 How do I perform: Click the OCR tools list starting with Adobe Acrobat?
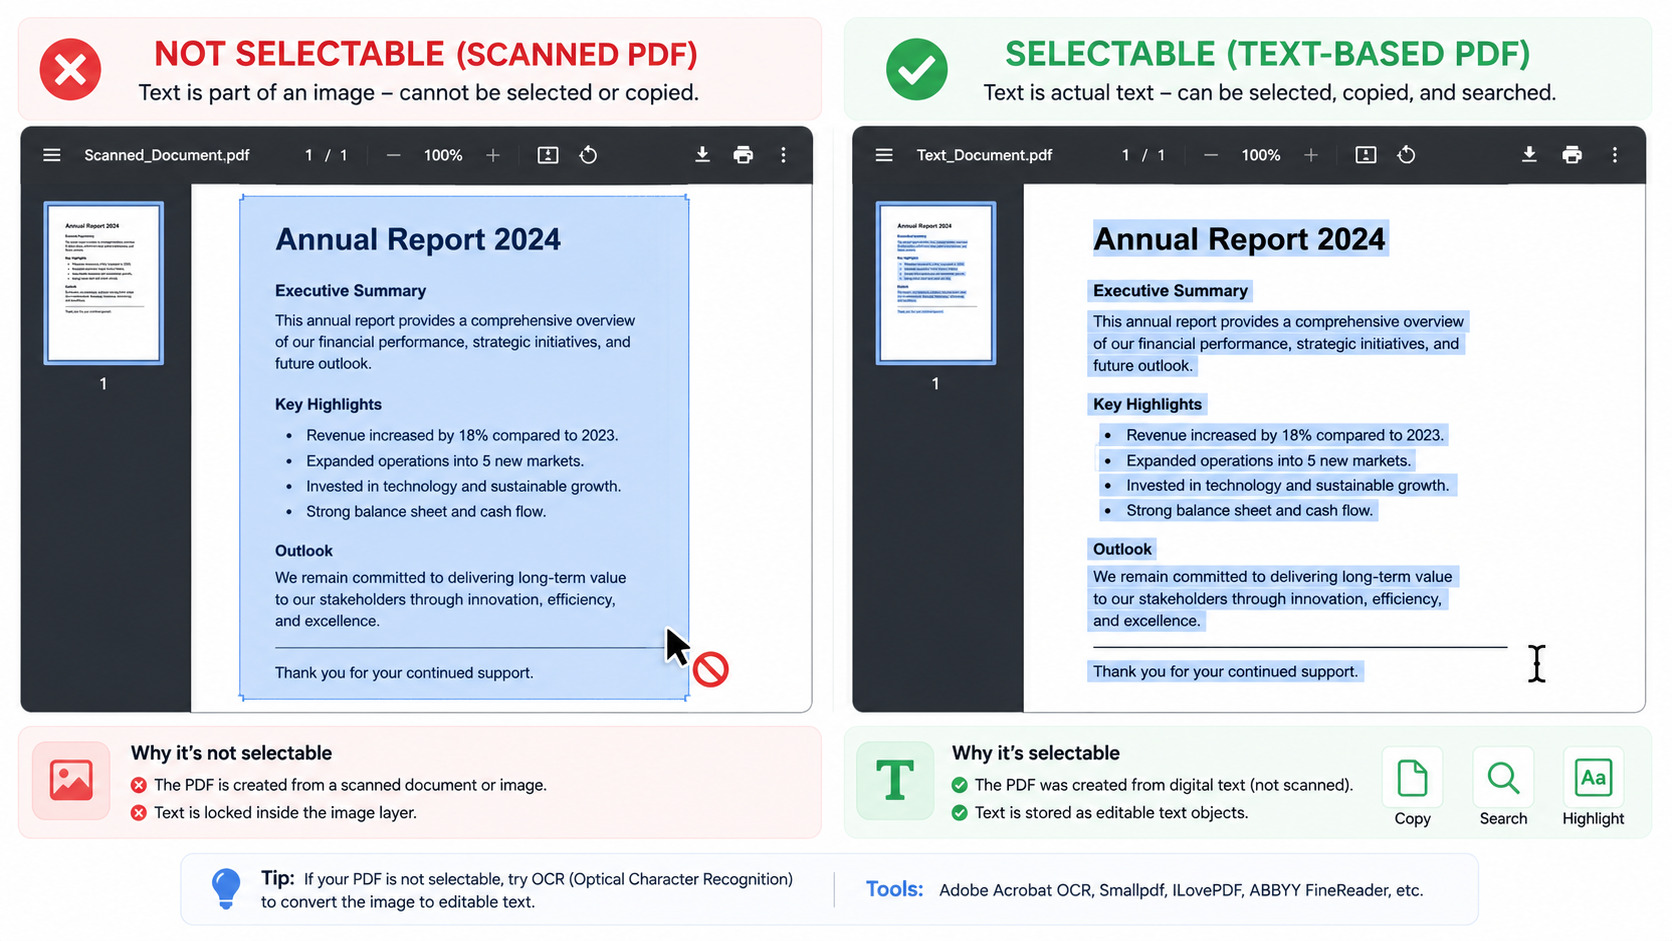pyautogui.click(x=1181, y=890)
